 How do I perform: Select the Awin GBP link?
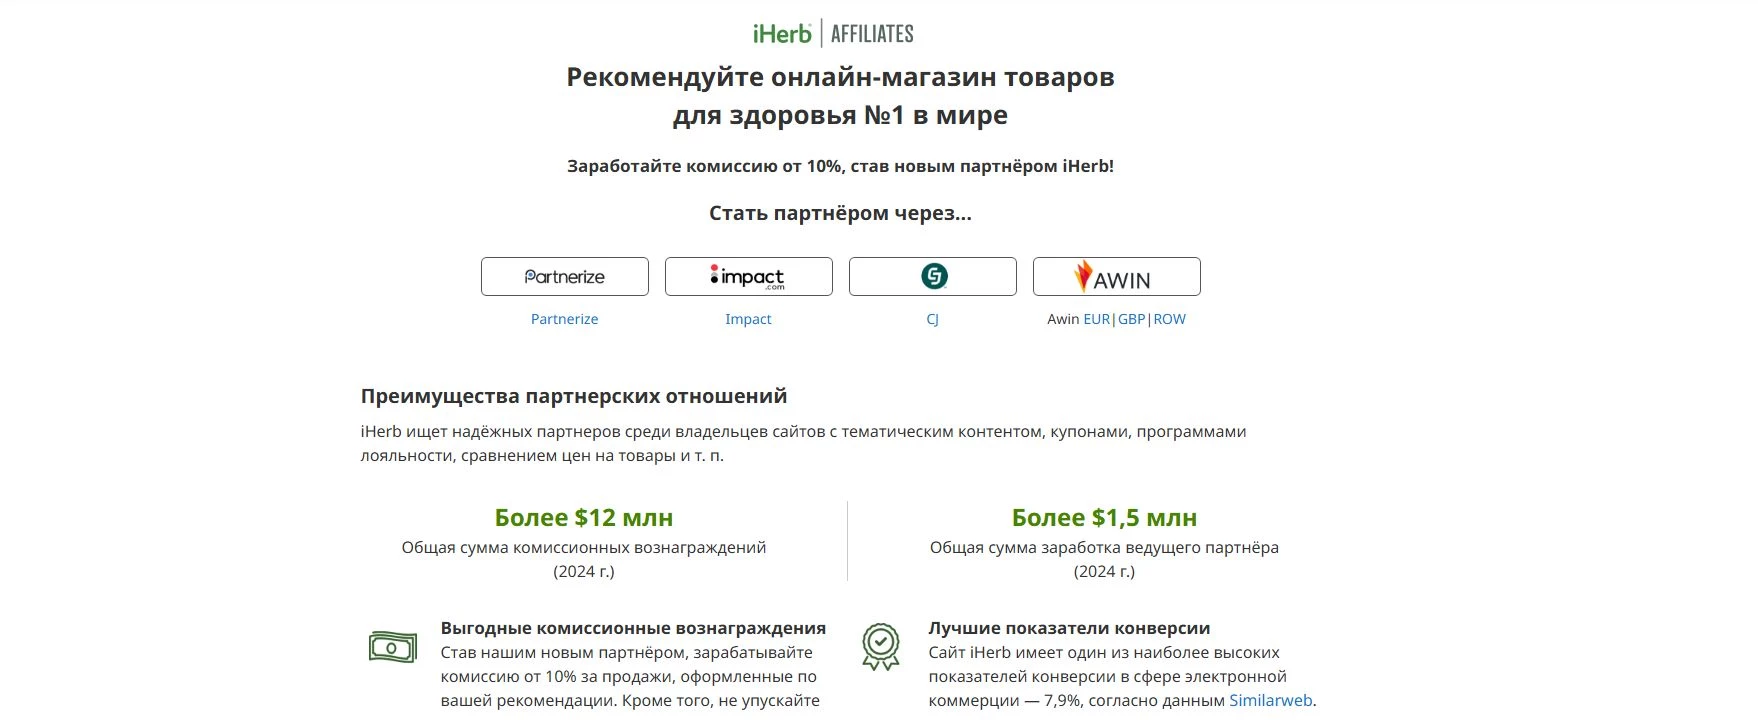click(x=1132, y=319)
